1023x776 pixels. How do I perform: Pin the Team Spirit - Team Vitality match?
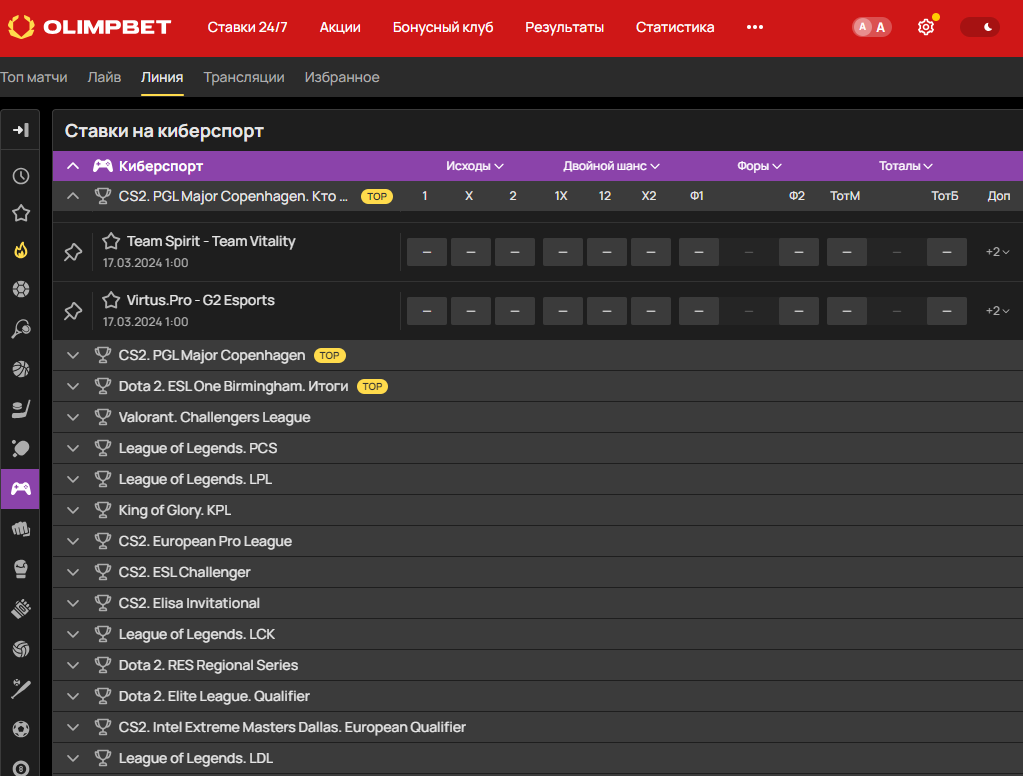click(x=73, y=252)
